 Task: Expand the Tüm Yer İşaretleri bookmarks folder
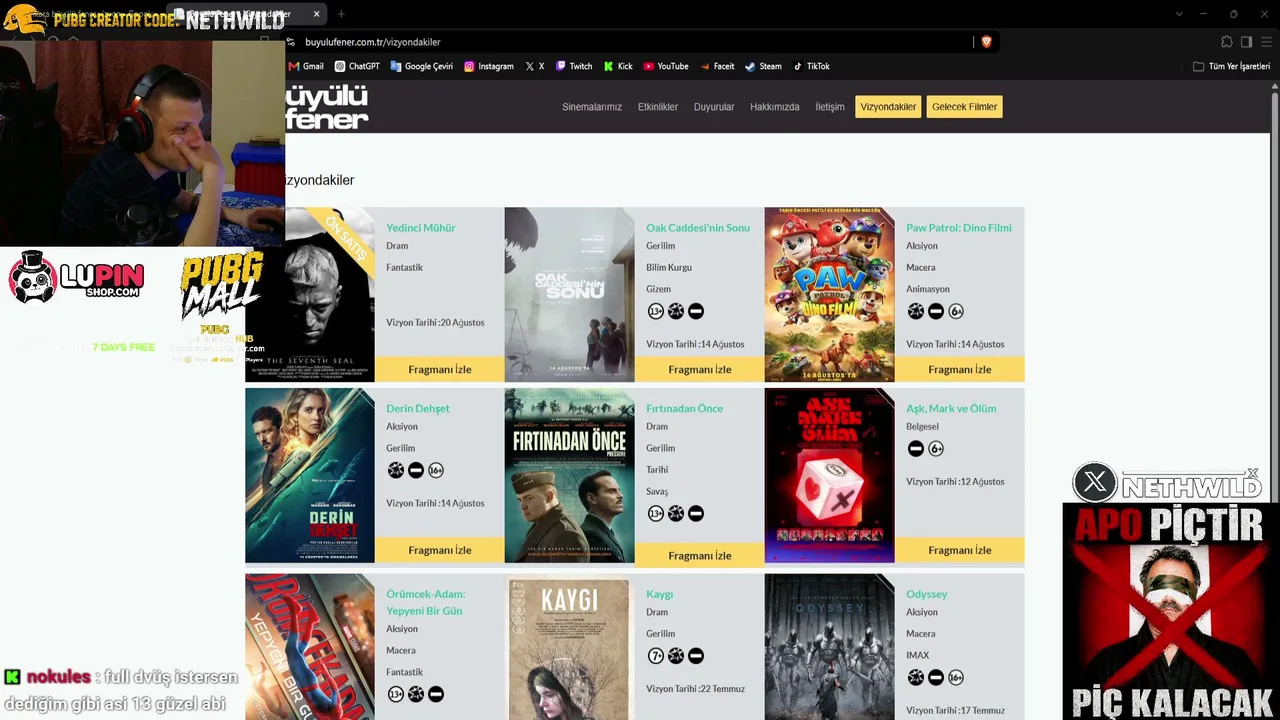[1231, 66]
